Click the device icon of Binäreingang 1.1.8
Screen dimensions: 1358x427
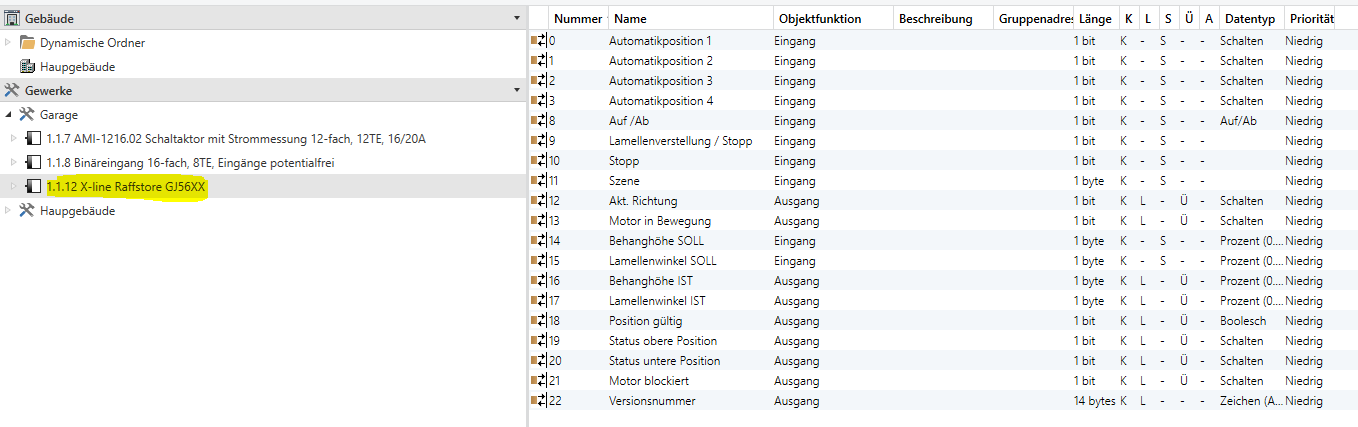click(x=33, y=163)
